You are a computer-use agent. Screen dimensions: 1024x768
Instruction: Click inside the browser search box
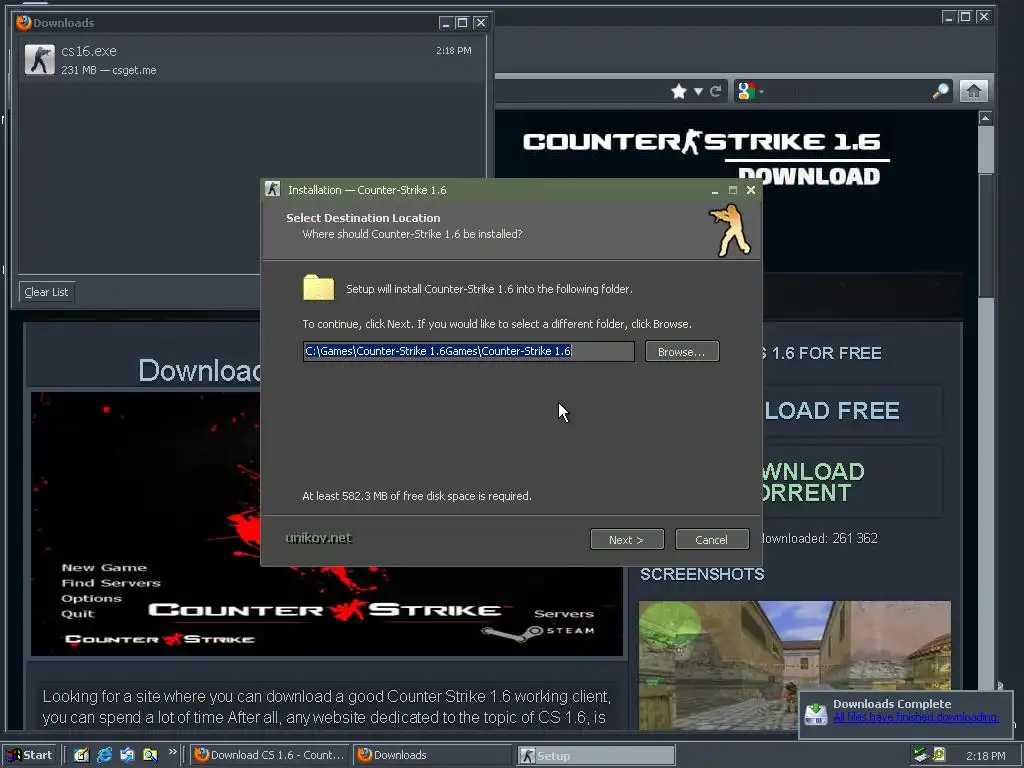pyautogui.click(x=848, y=91)
